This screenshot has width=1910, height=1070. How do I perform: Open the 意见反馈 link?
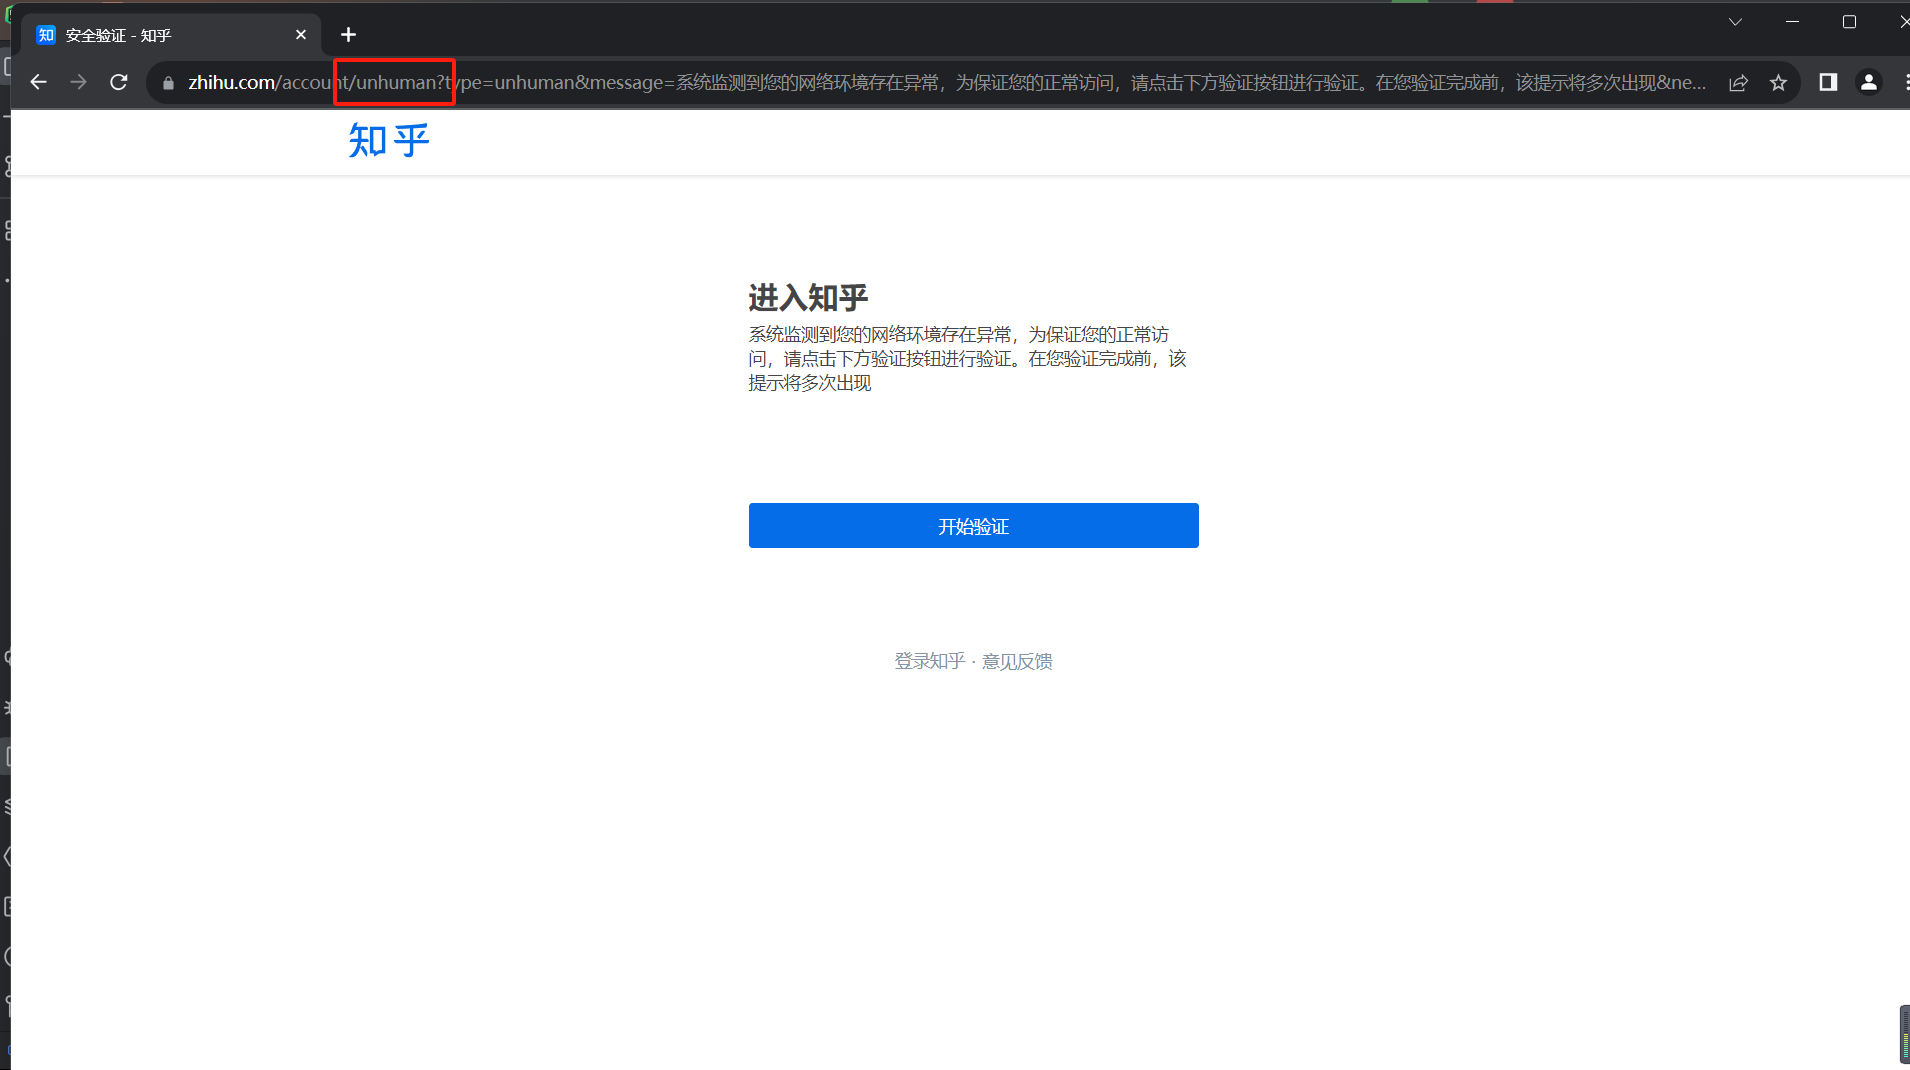(x=1017, y=661)
